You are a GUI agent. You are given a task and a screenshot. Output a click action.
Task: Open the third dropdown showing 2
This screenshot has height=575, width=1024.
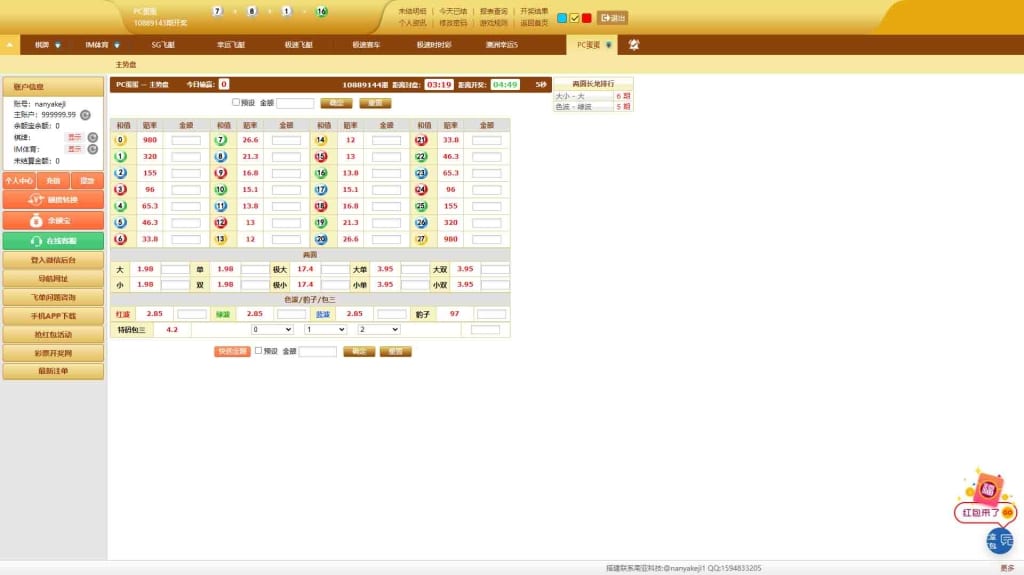(x=379, y=330)
